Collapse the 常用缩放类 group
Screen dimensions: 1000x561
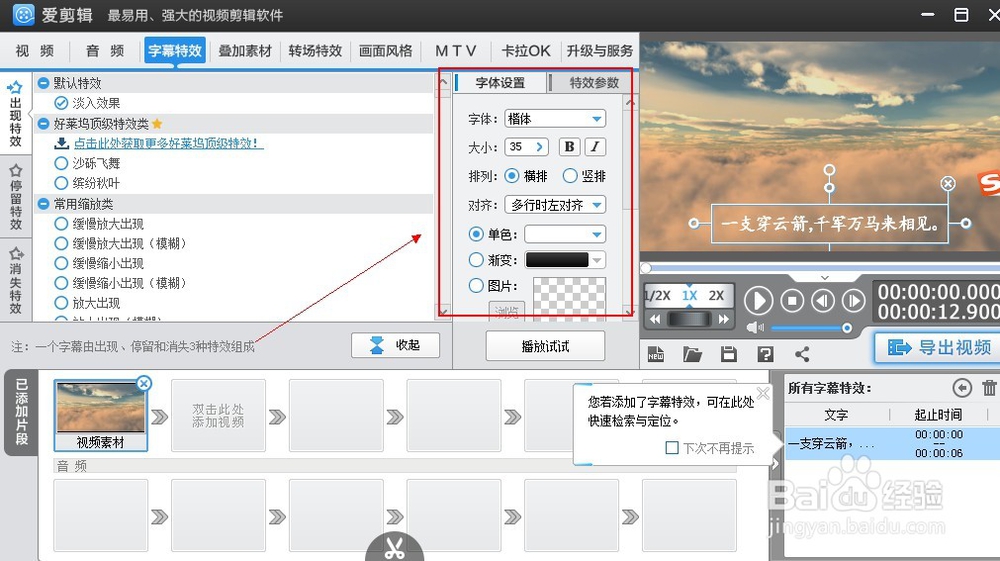tap(43, 204)
